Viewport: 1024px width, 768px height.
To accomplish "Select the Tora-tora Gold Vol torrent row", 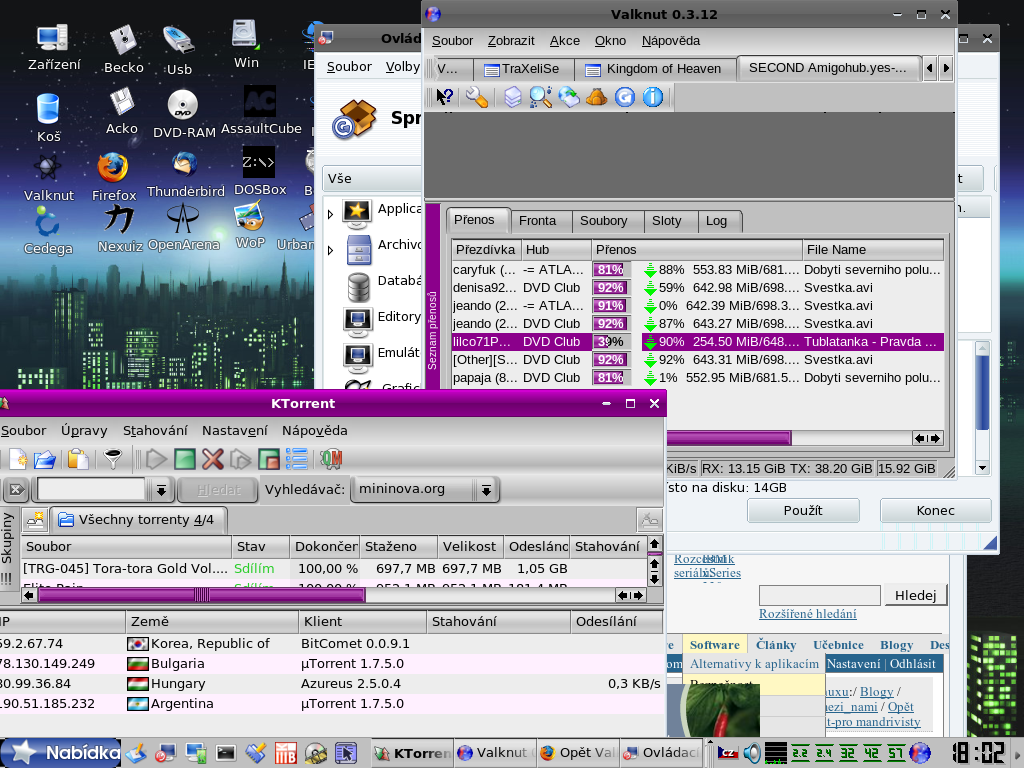I will click(334, 569).
